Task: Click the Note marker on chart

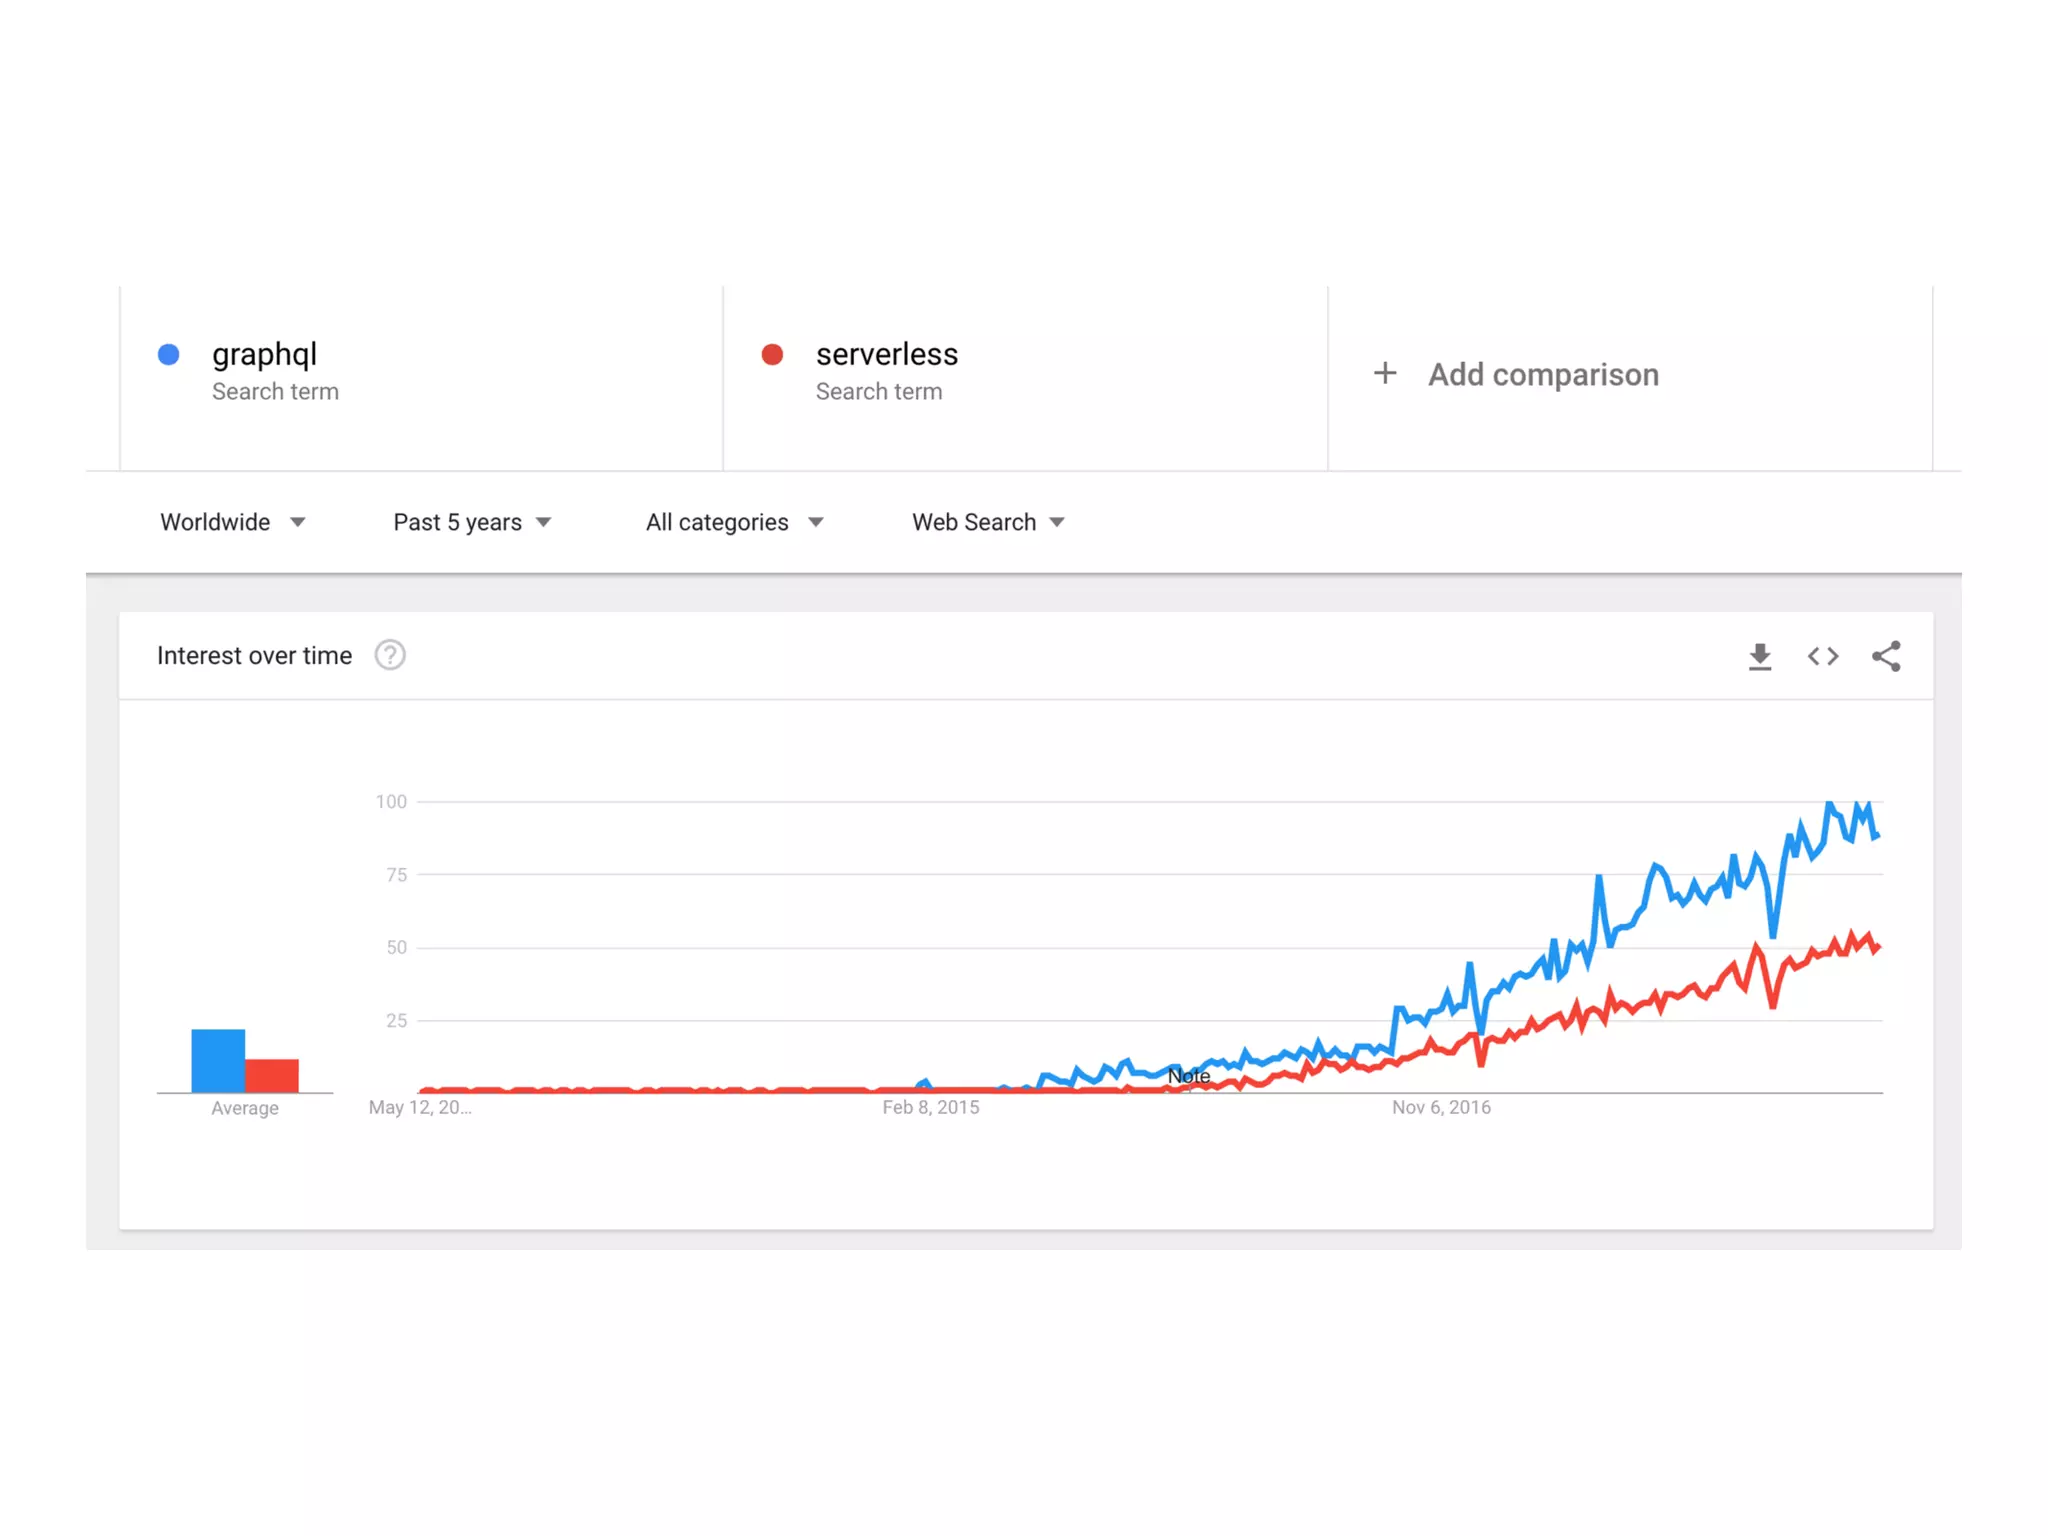Action: click(x=1188, y=1076)
